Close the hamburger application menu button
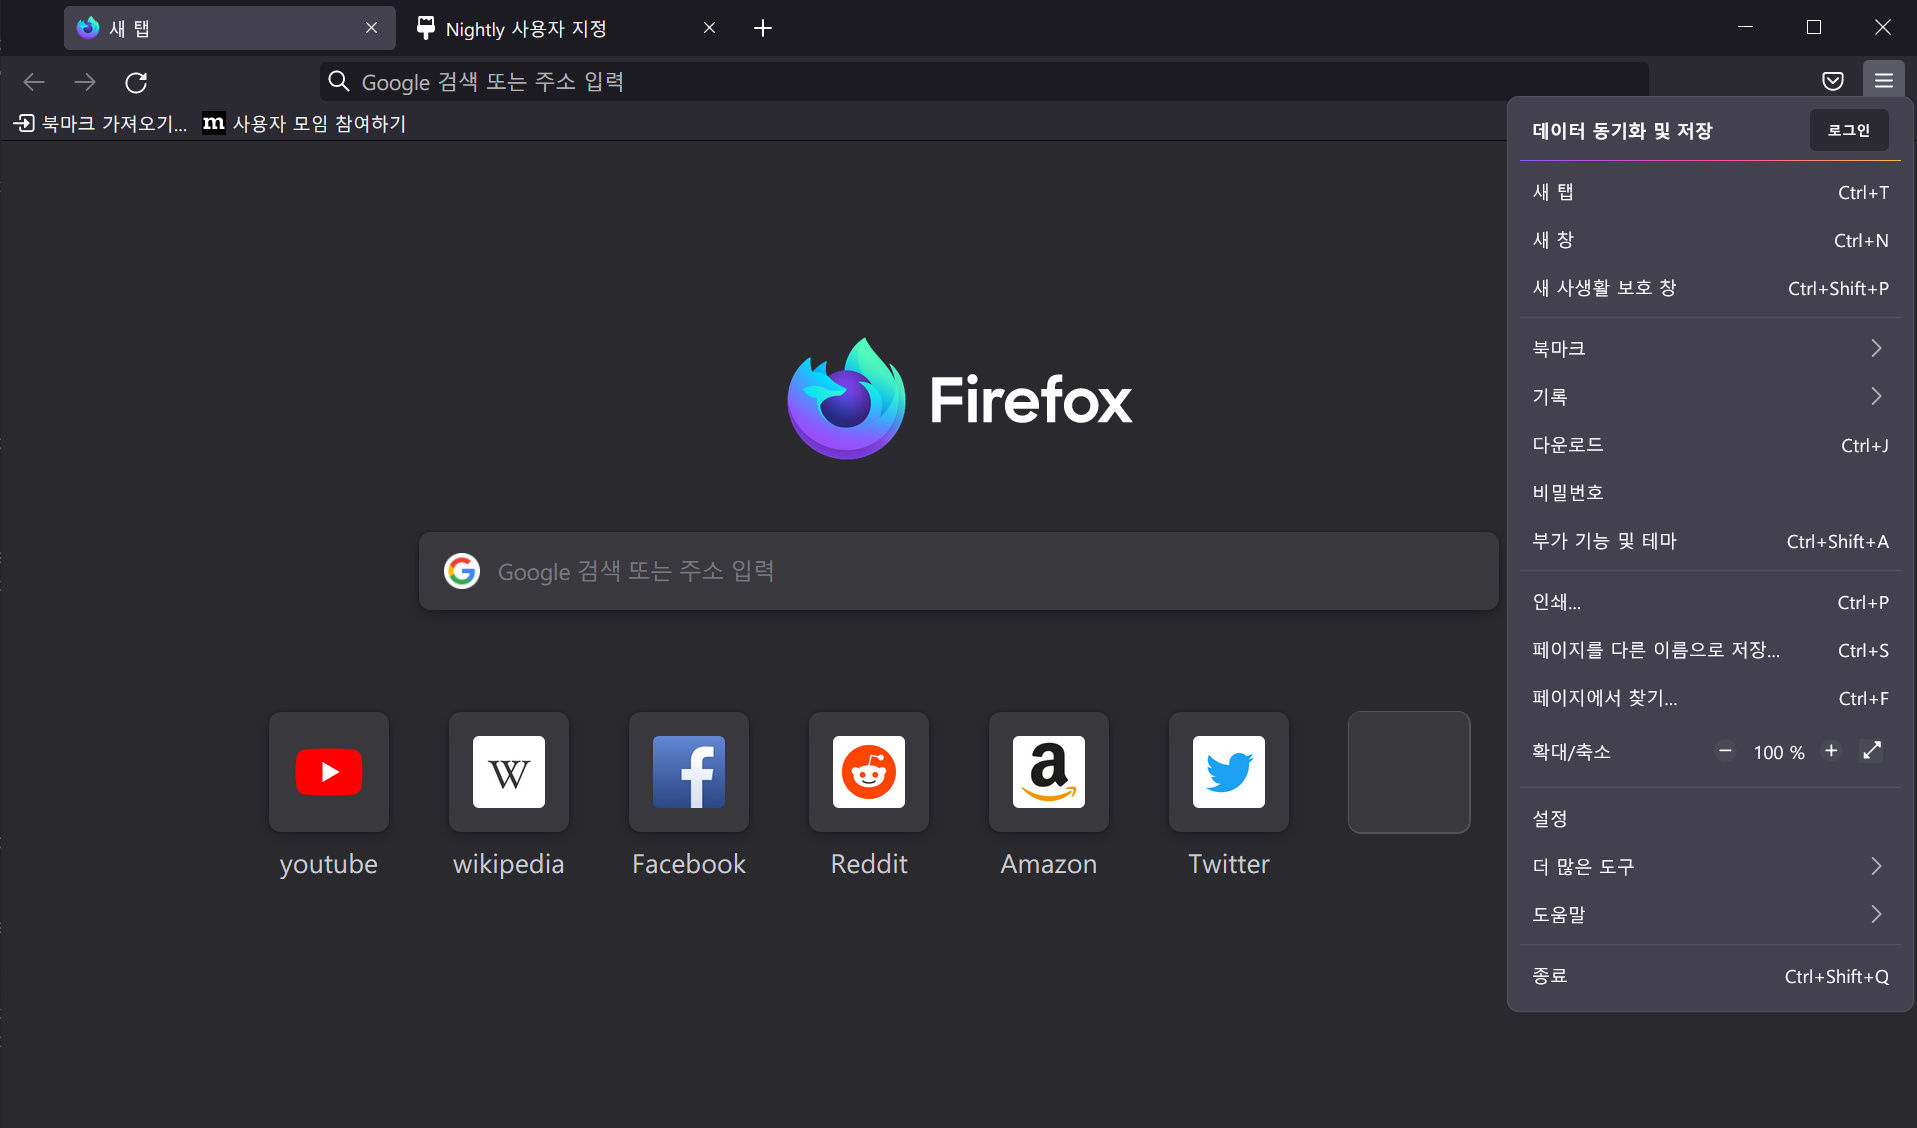 1884,81
